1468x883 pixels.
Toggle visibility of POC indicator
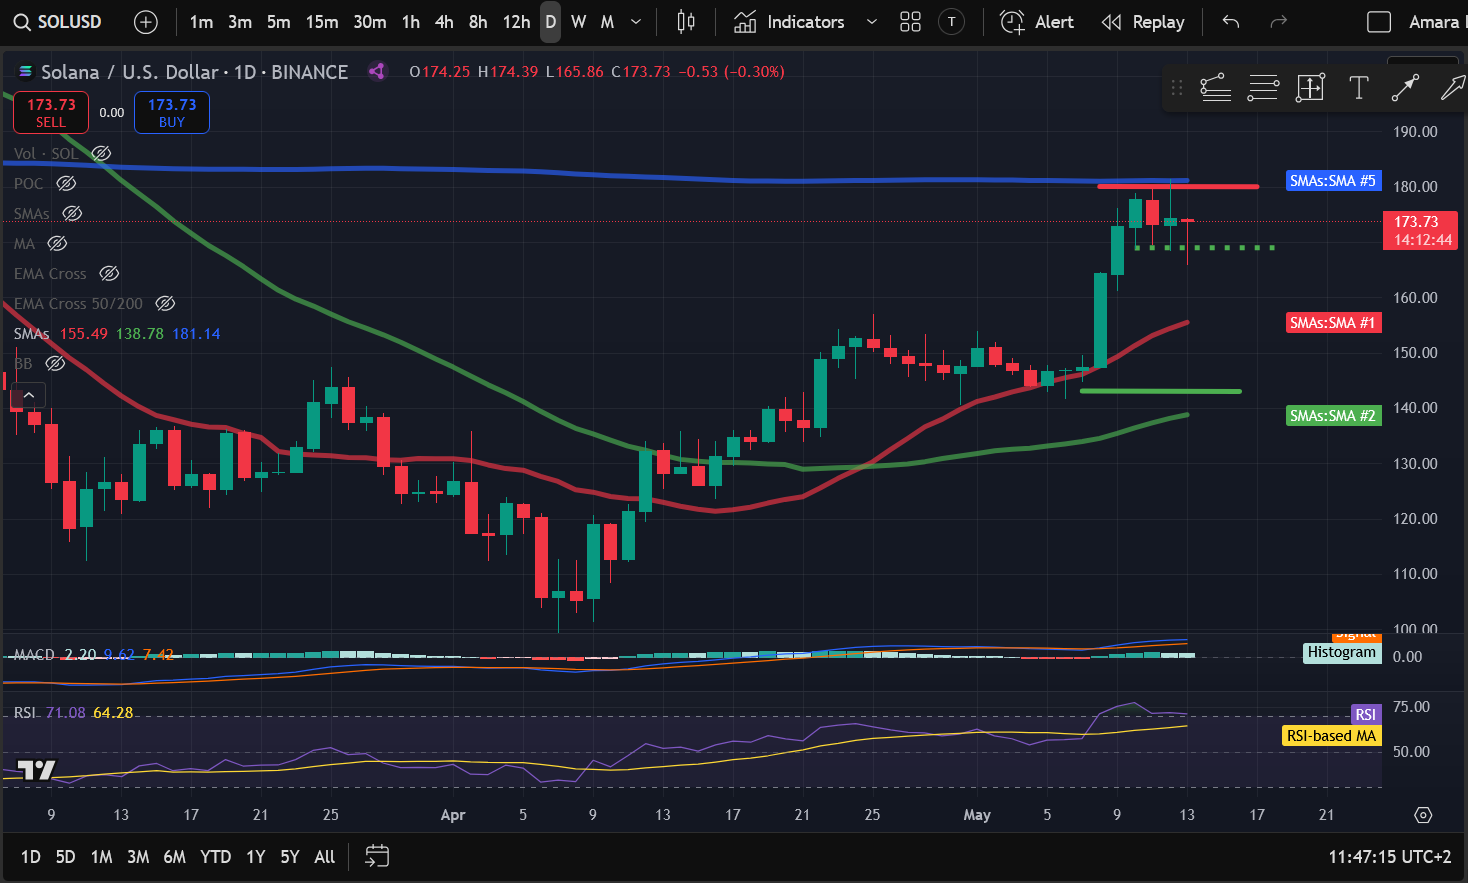coord(66,183)
